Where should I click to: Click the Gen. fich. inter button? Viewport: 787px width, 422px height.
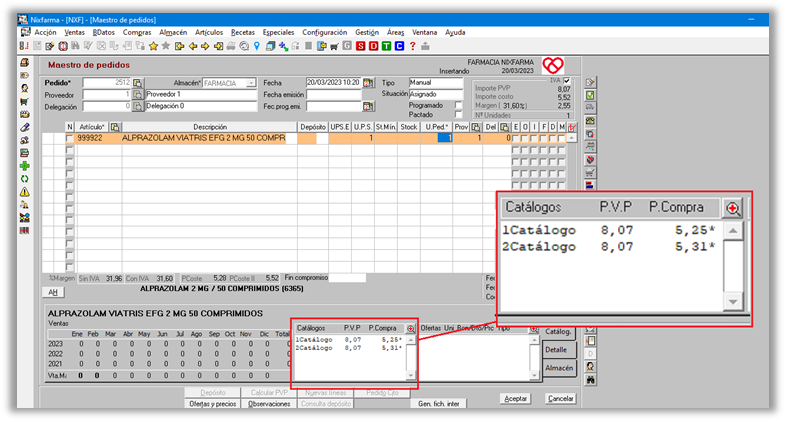tap(439, 404)
